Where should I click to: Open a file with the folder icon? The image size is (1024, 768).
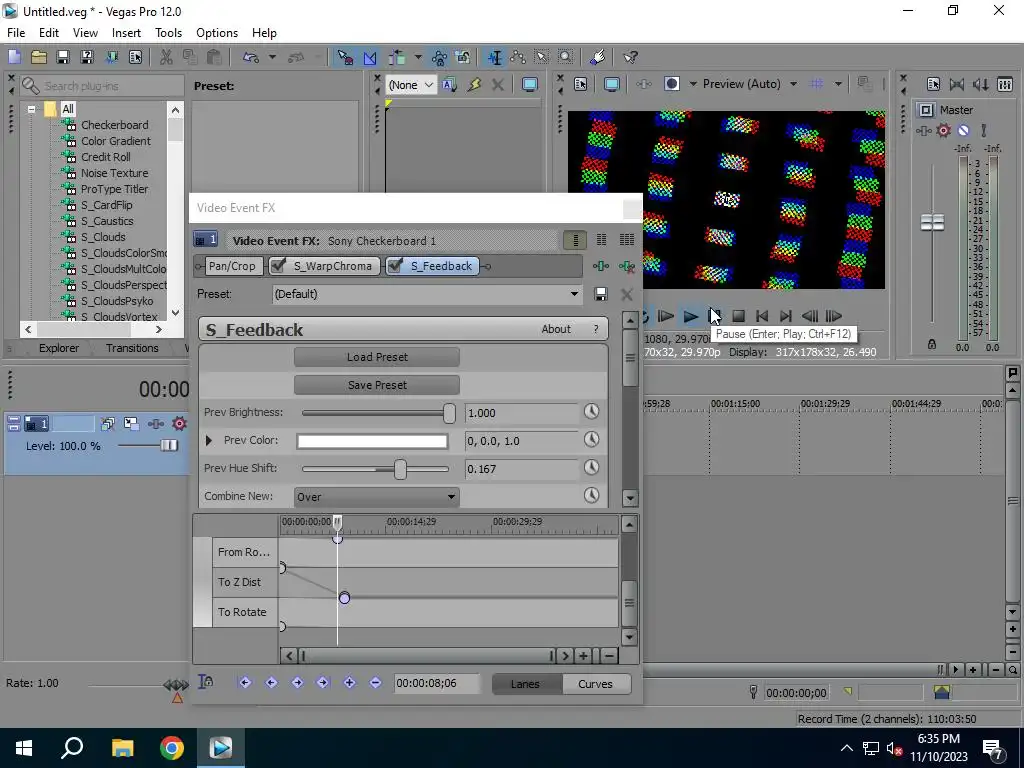[x=39, y=57]
